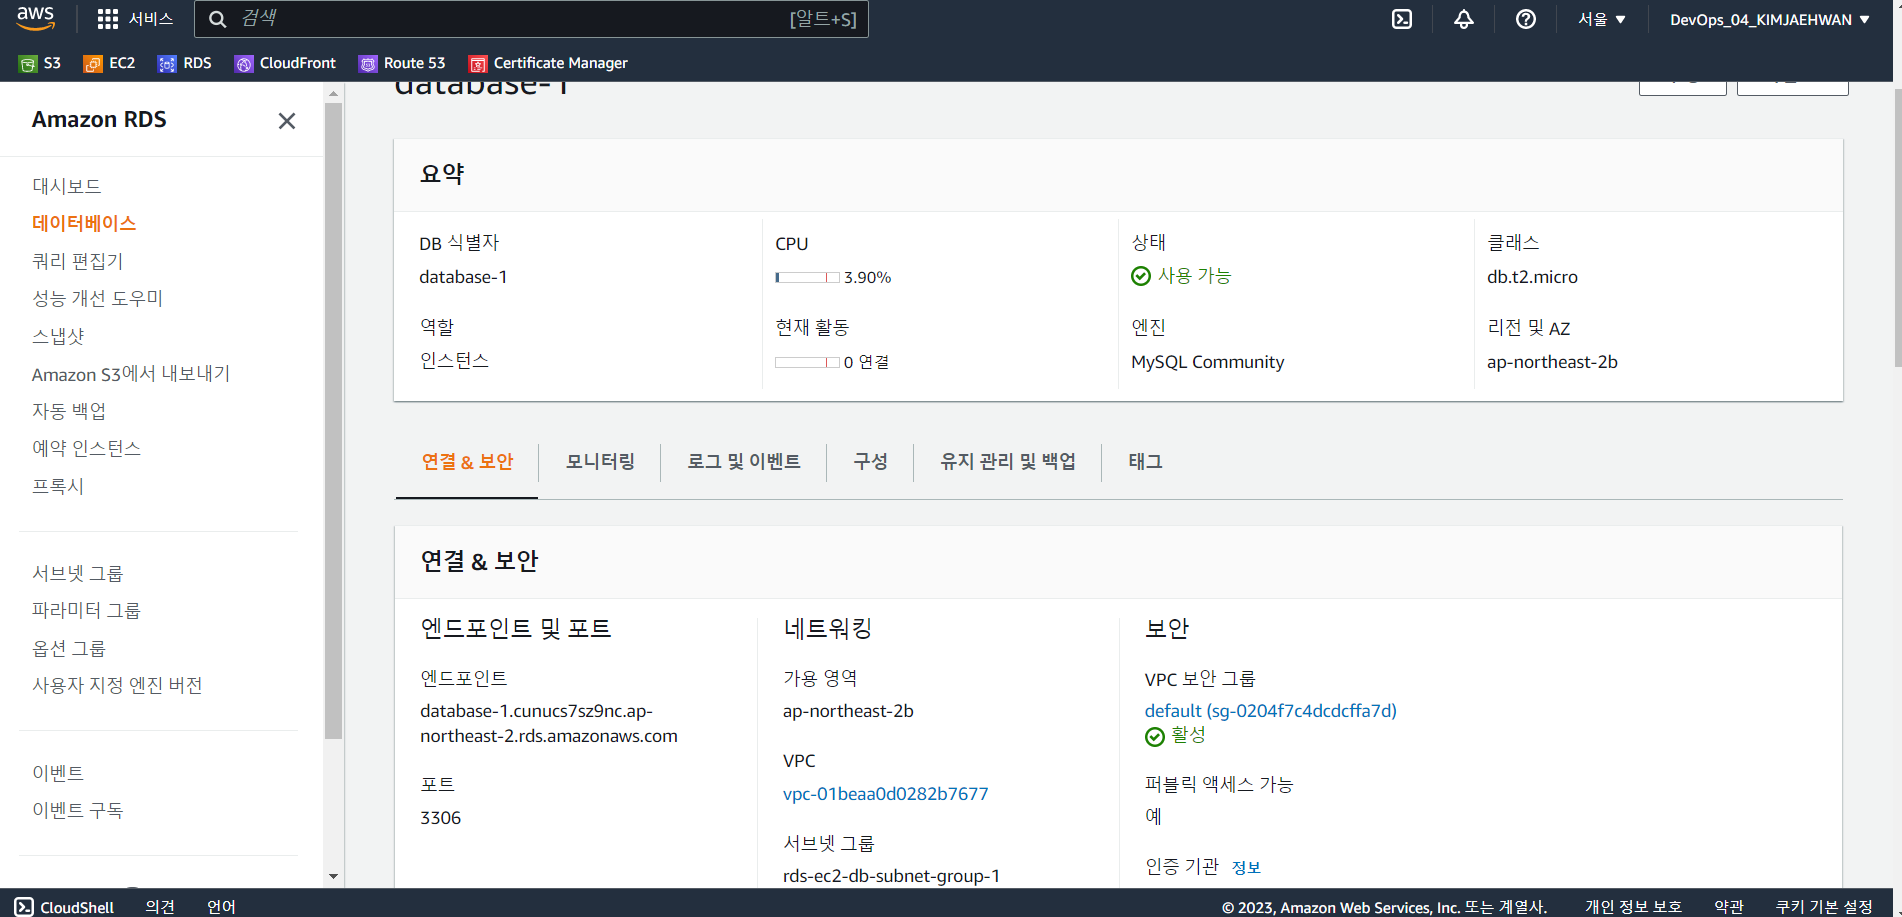Open 이벤트 구독 in the sidebar
The height and width of the screenshot is (917, 1902).
(78, 810)
